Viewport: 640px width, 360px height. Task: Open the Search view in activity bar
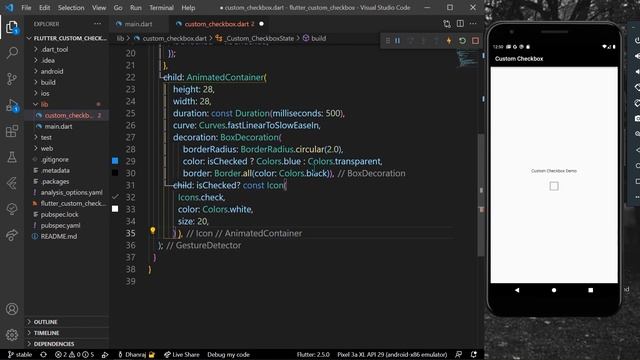click(12, 53)
